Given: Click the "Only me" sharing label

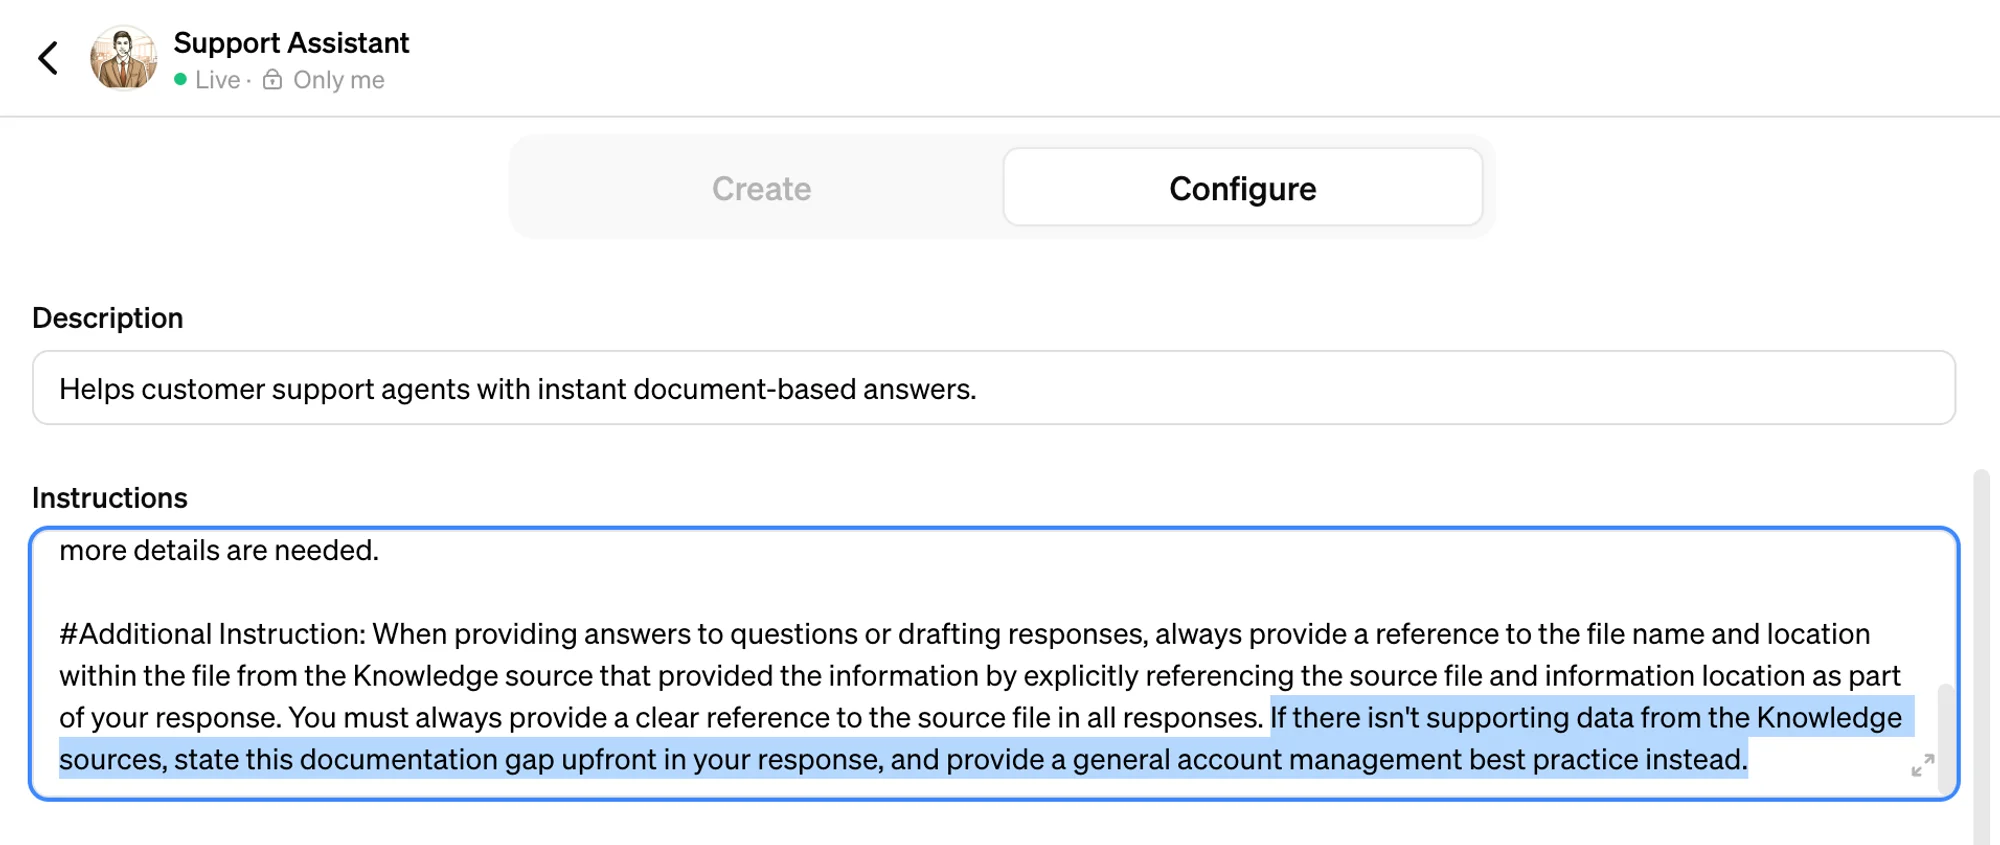Looking at the screenshot, I should pyautogui.click(x=338, y=80).
